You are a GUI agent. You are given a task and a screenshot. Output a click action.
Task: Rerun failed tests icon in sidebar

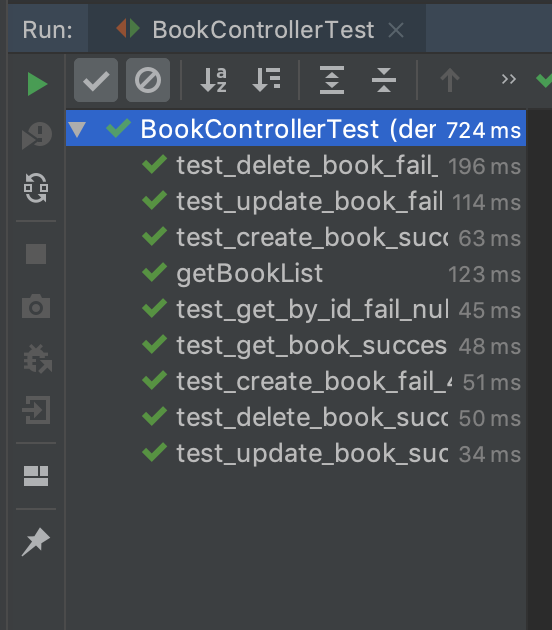coord(37,136)
